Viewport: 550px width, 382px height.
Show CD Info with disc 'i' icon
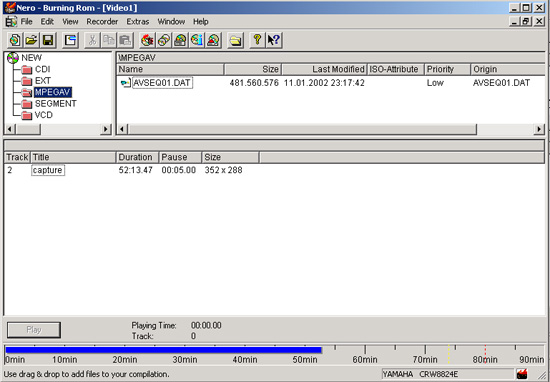[x=197, y=40]
